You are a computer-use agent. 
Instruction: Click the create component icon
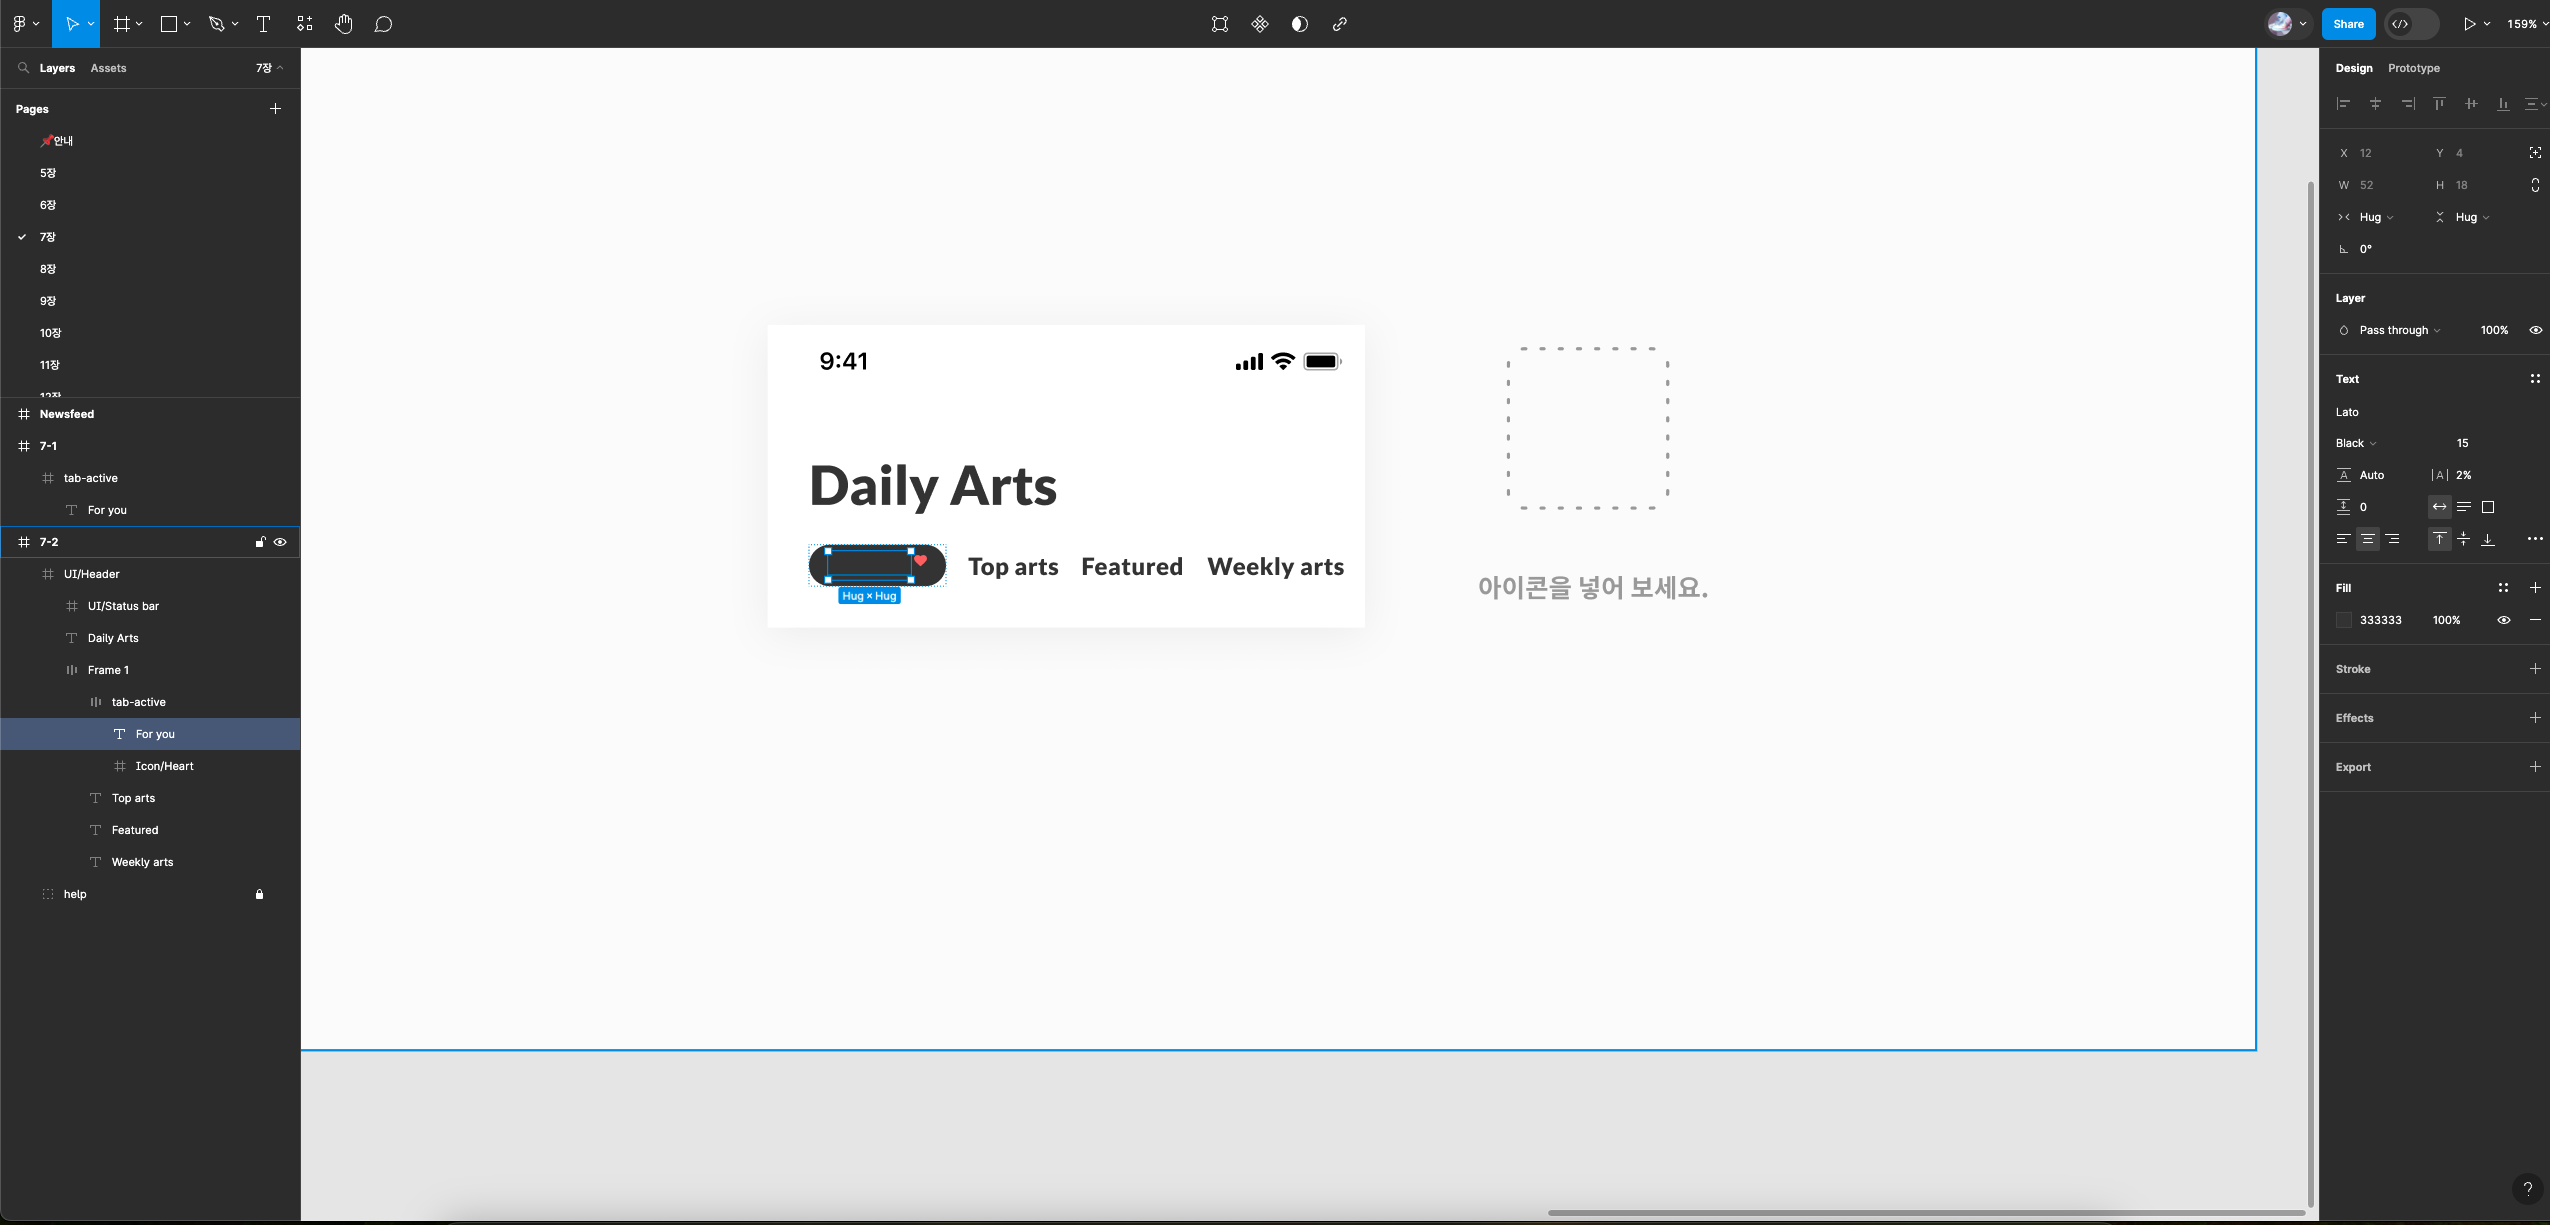(1259, 24)
